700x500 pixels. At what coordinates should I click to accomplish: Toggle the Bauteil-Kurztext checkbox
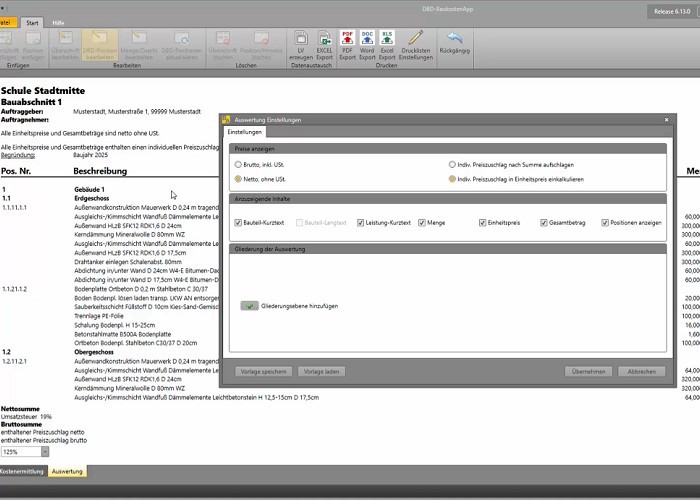238,222
